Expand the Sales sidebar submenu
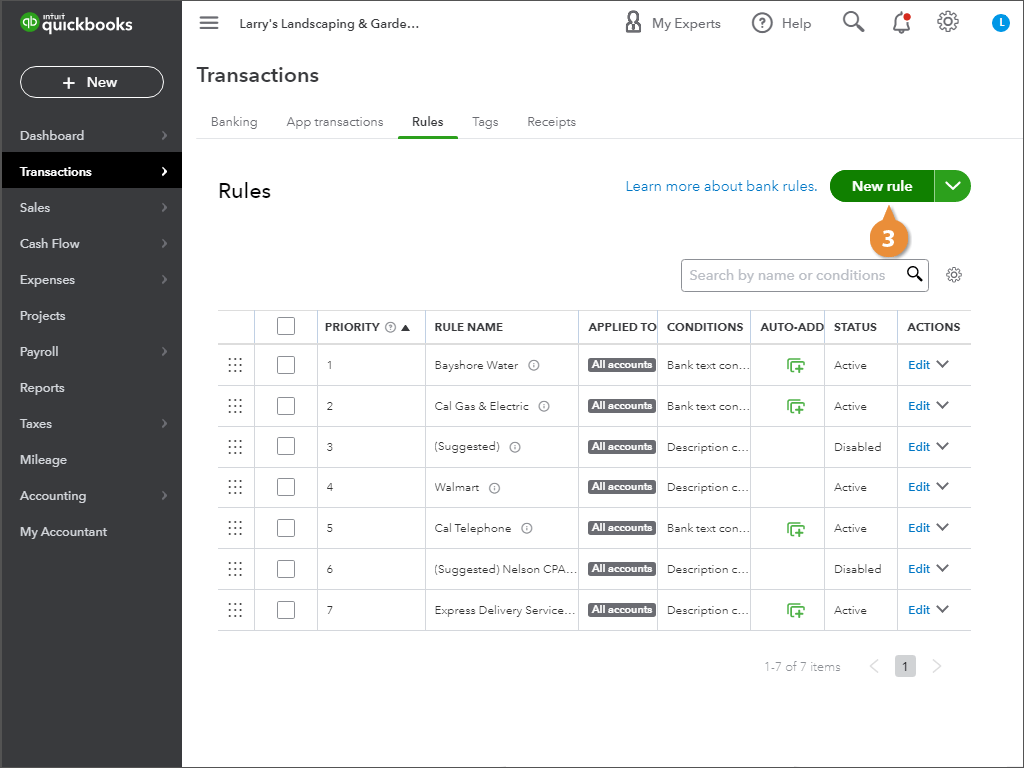This screenshot has height=768, width=1024. (x=164, y=208)
